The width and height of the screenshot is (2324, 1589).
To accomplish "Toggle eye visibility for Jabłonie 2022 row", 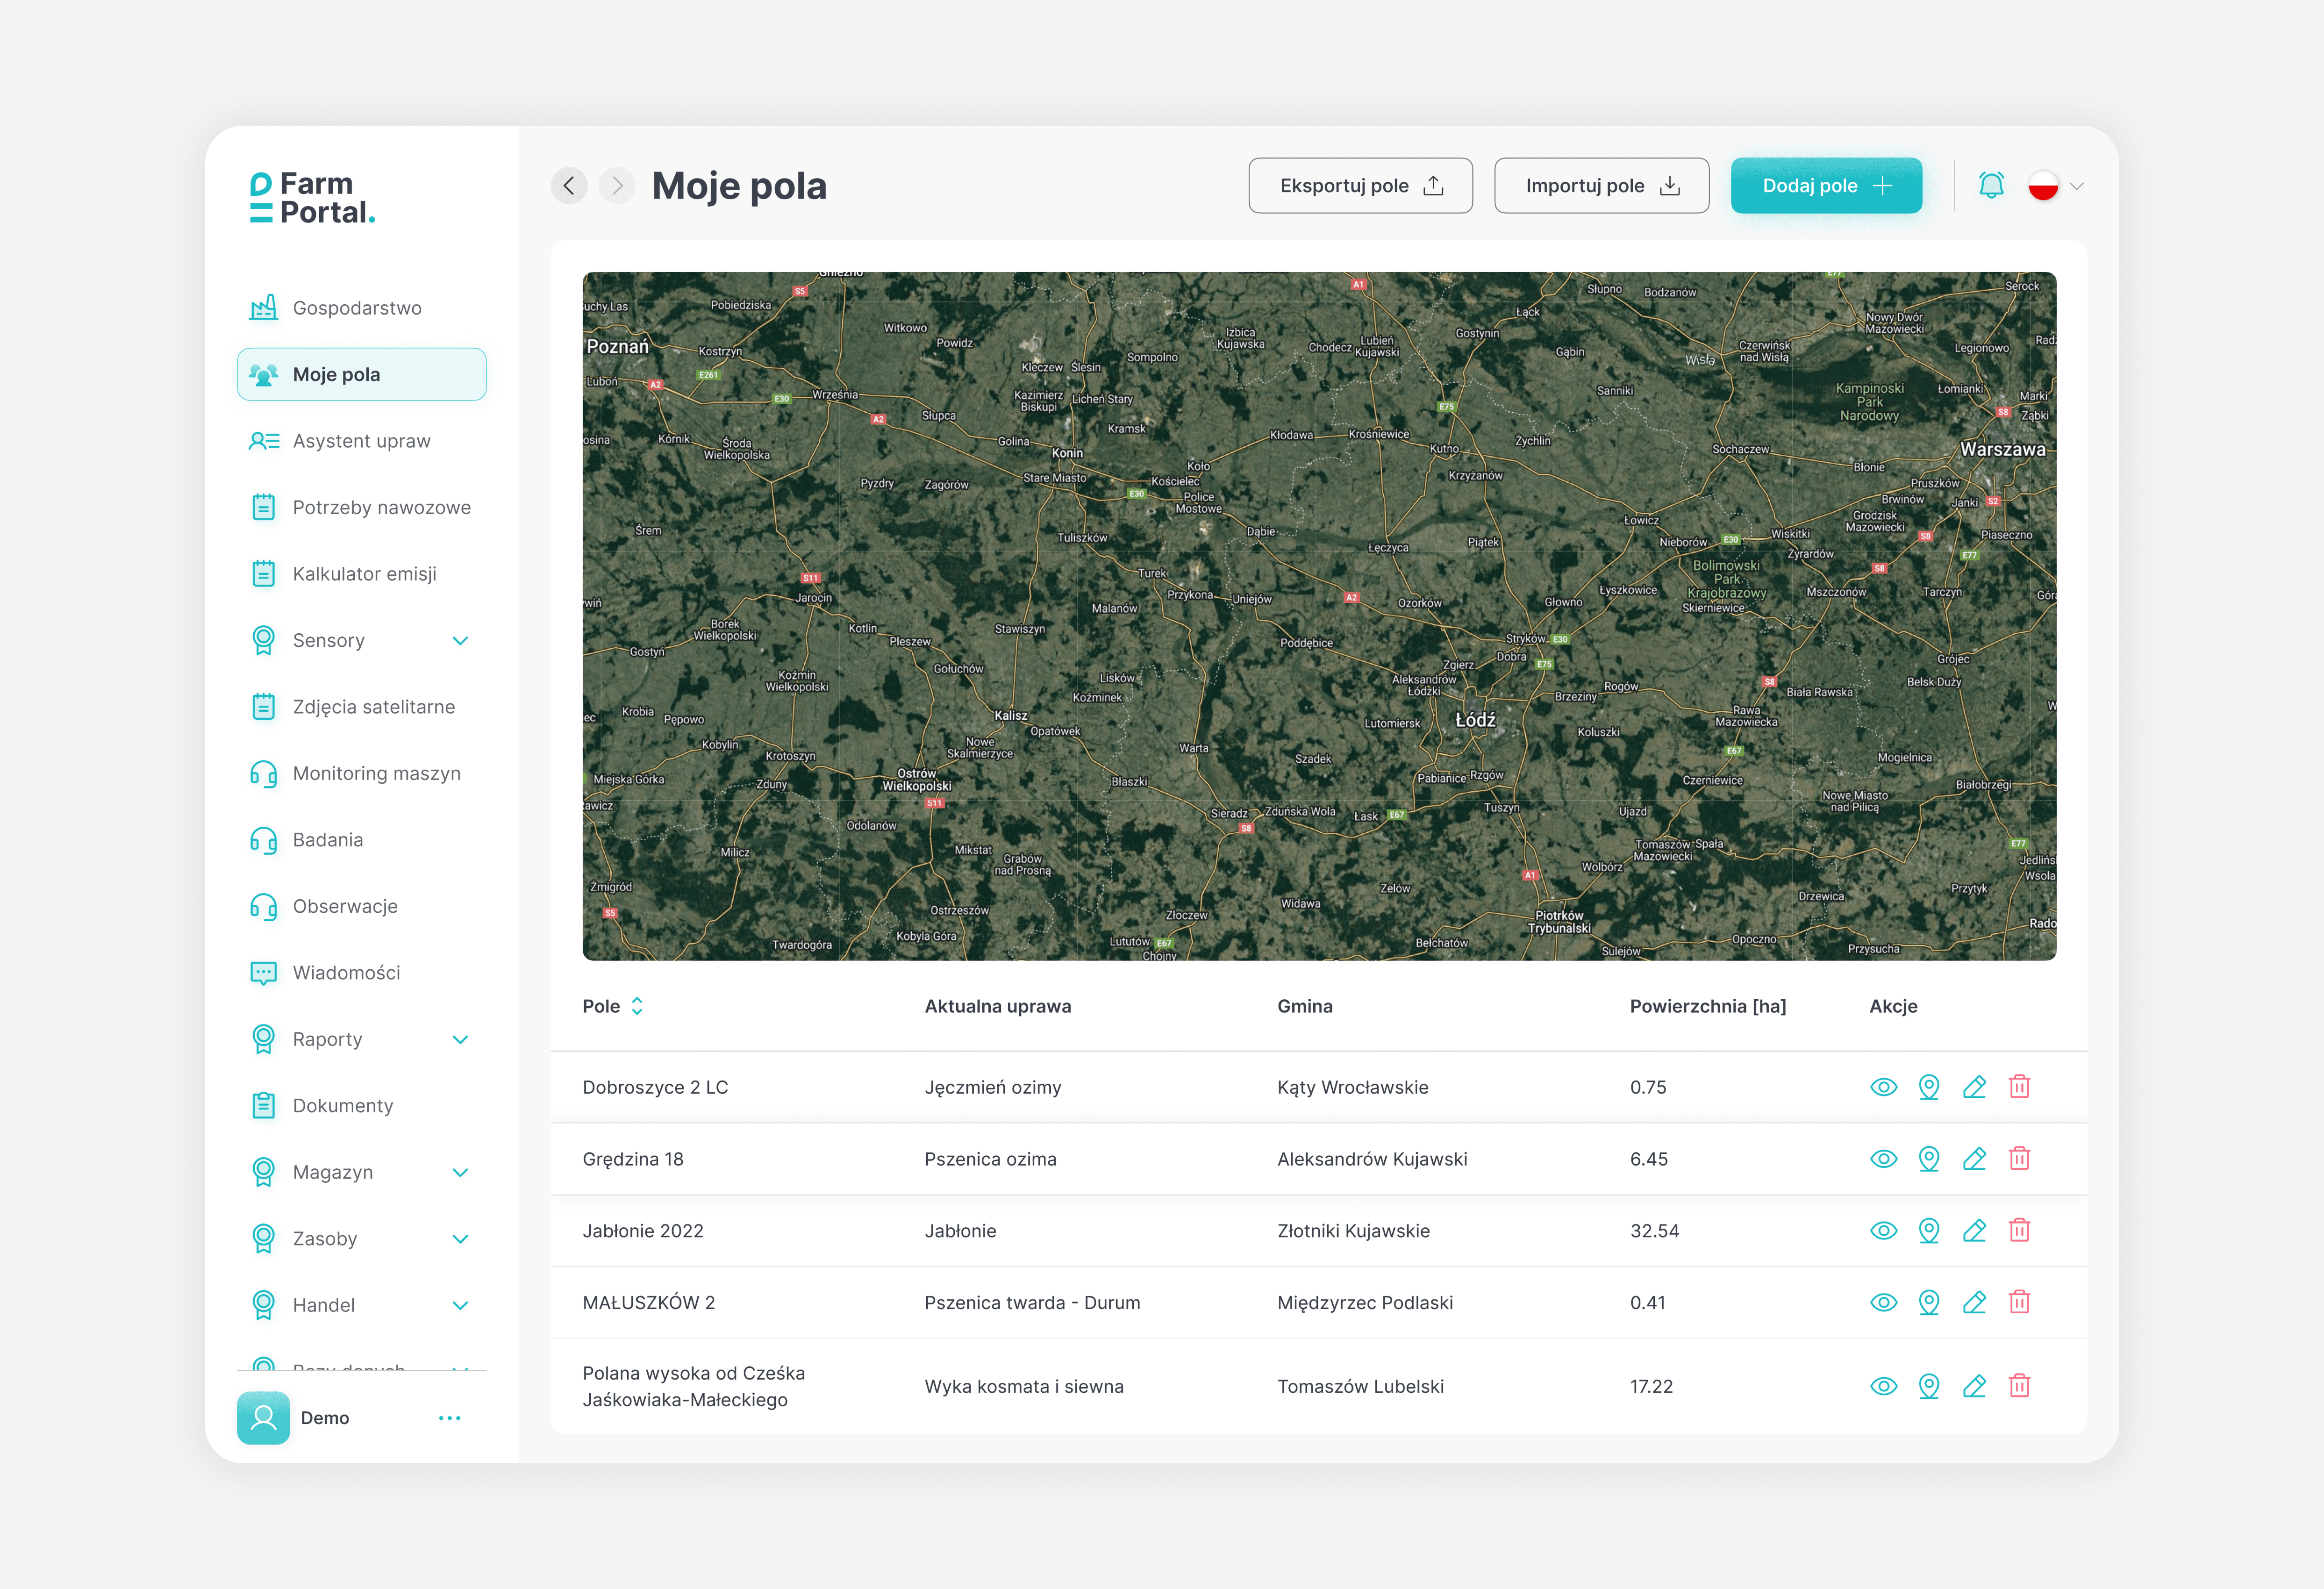I will [1883, 1231].
